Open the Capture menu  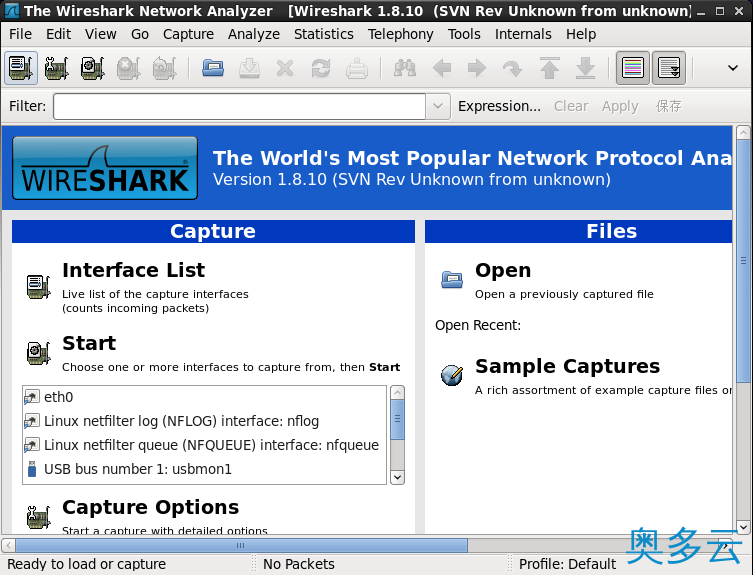(188, 34)
